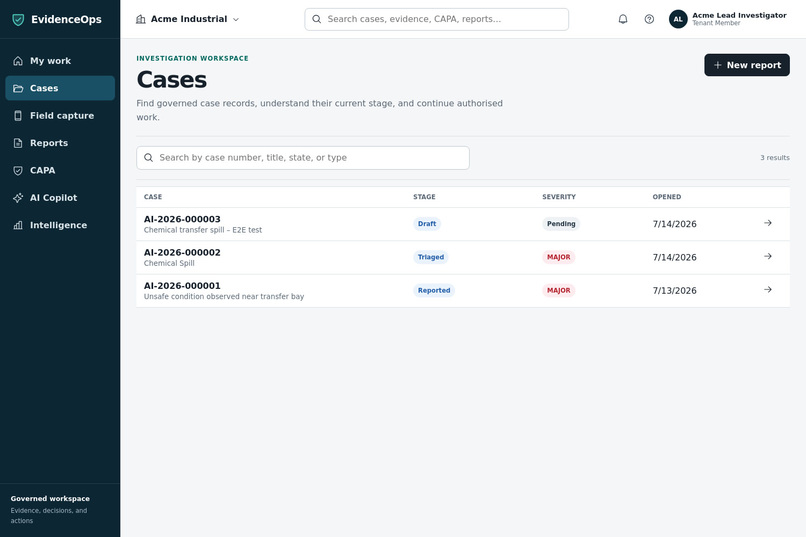806x537 pixels.
Task: Launch AI Copilot from sidebar
Action: click(x=60, y=198)
